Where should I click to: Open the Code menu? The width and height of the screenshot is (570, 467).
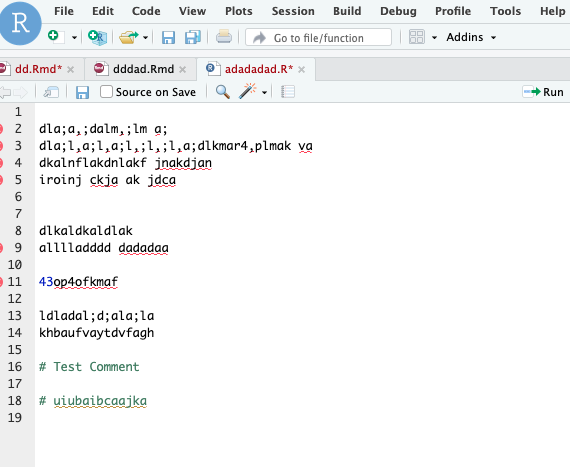pyautogui.click(x=146, y=11)
